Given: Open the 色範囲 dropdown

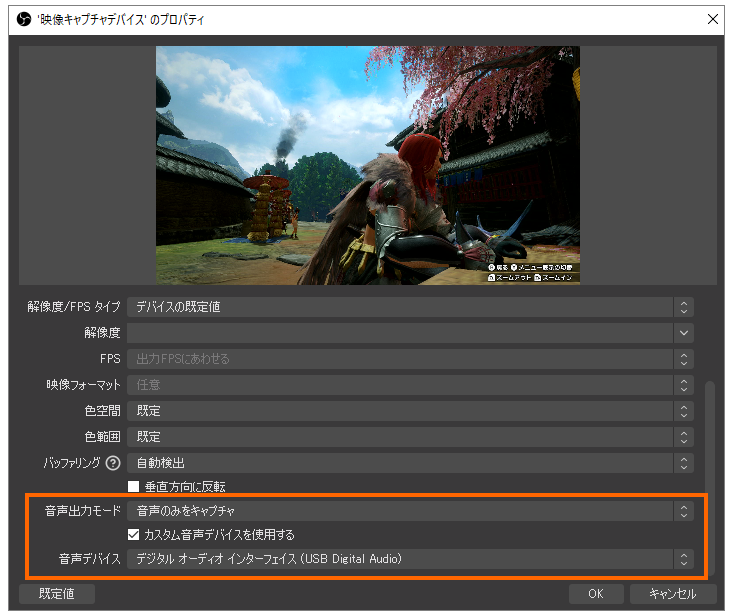Looking at the screenshot, I should 410,437.
